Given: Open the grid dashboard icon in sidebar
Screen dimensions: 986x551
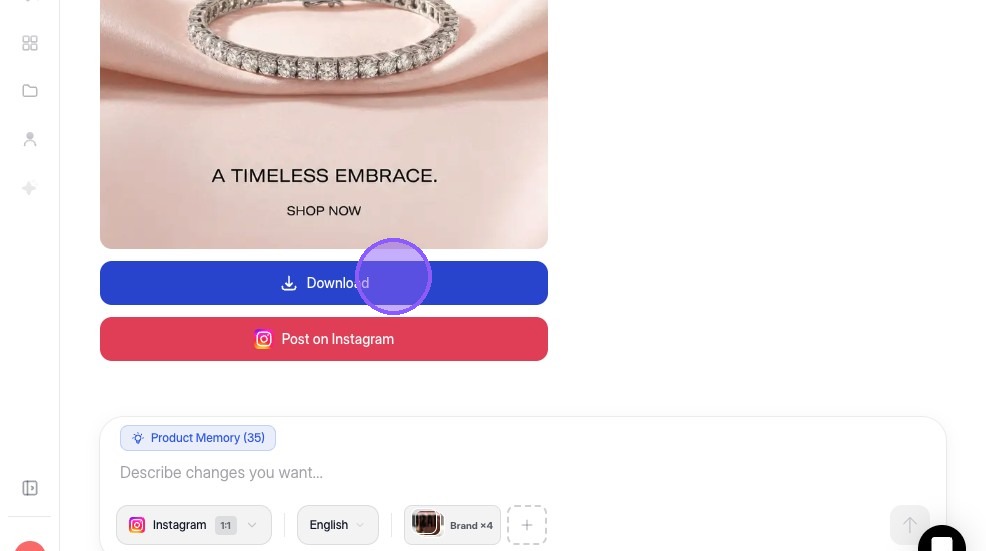Looking at the screenshot, I should coord(30,43).
